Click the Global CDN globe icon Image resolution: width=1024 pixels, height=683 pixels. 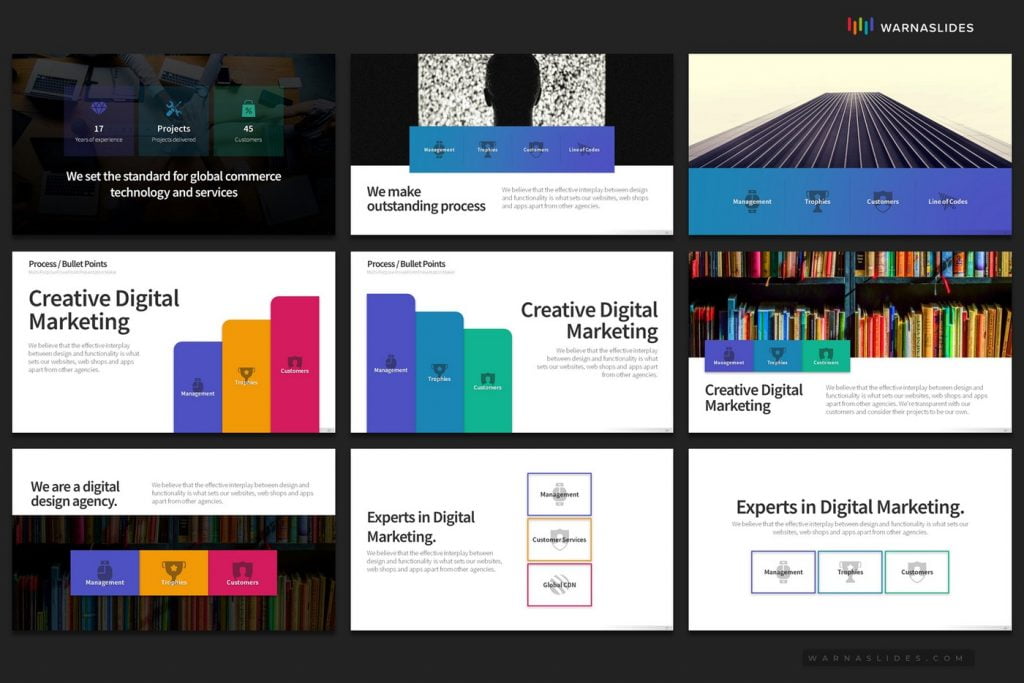coord(559,585)
